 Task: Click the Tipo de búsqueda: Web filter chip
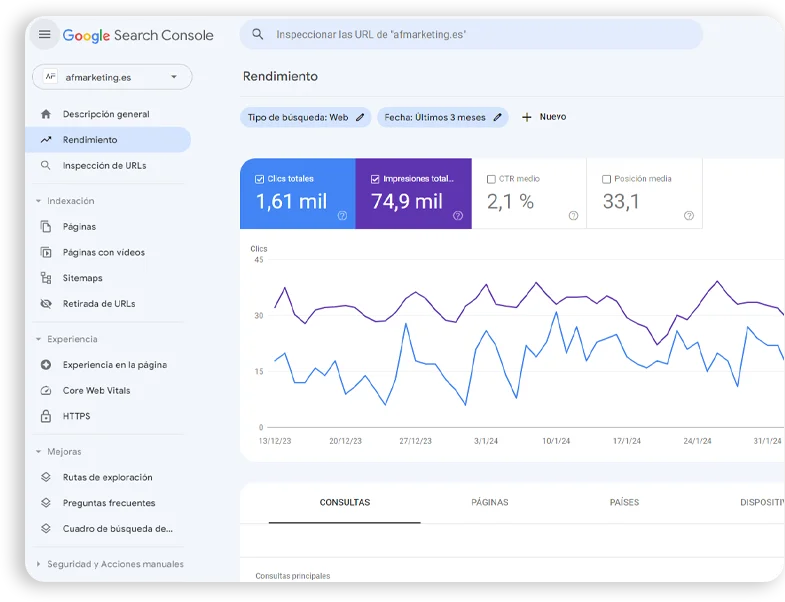click(306, 117)
